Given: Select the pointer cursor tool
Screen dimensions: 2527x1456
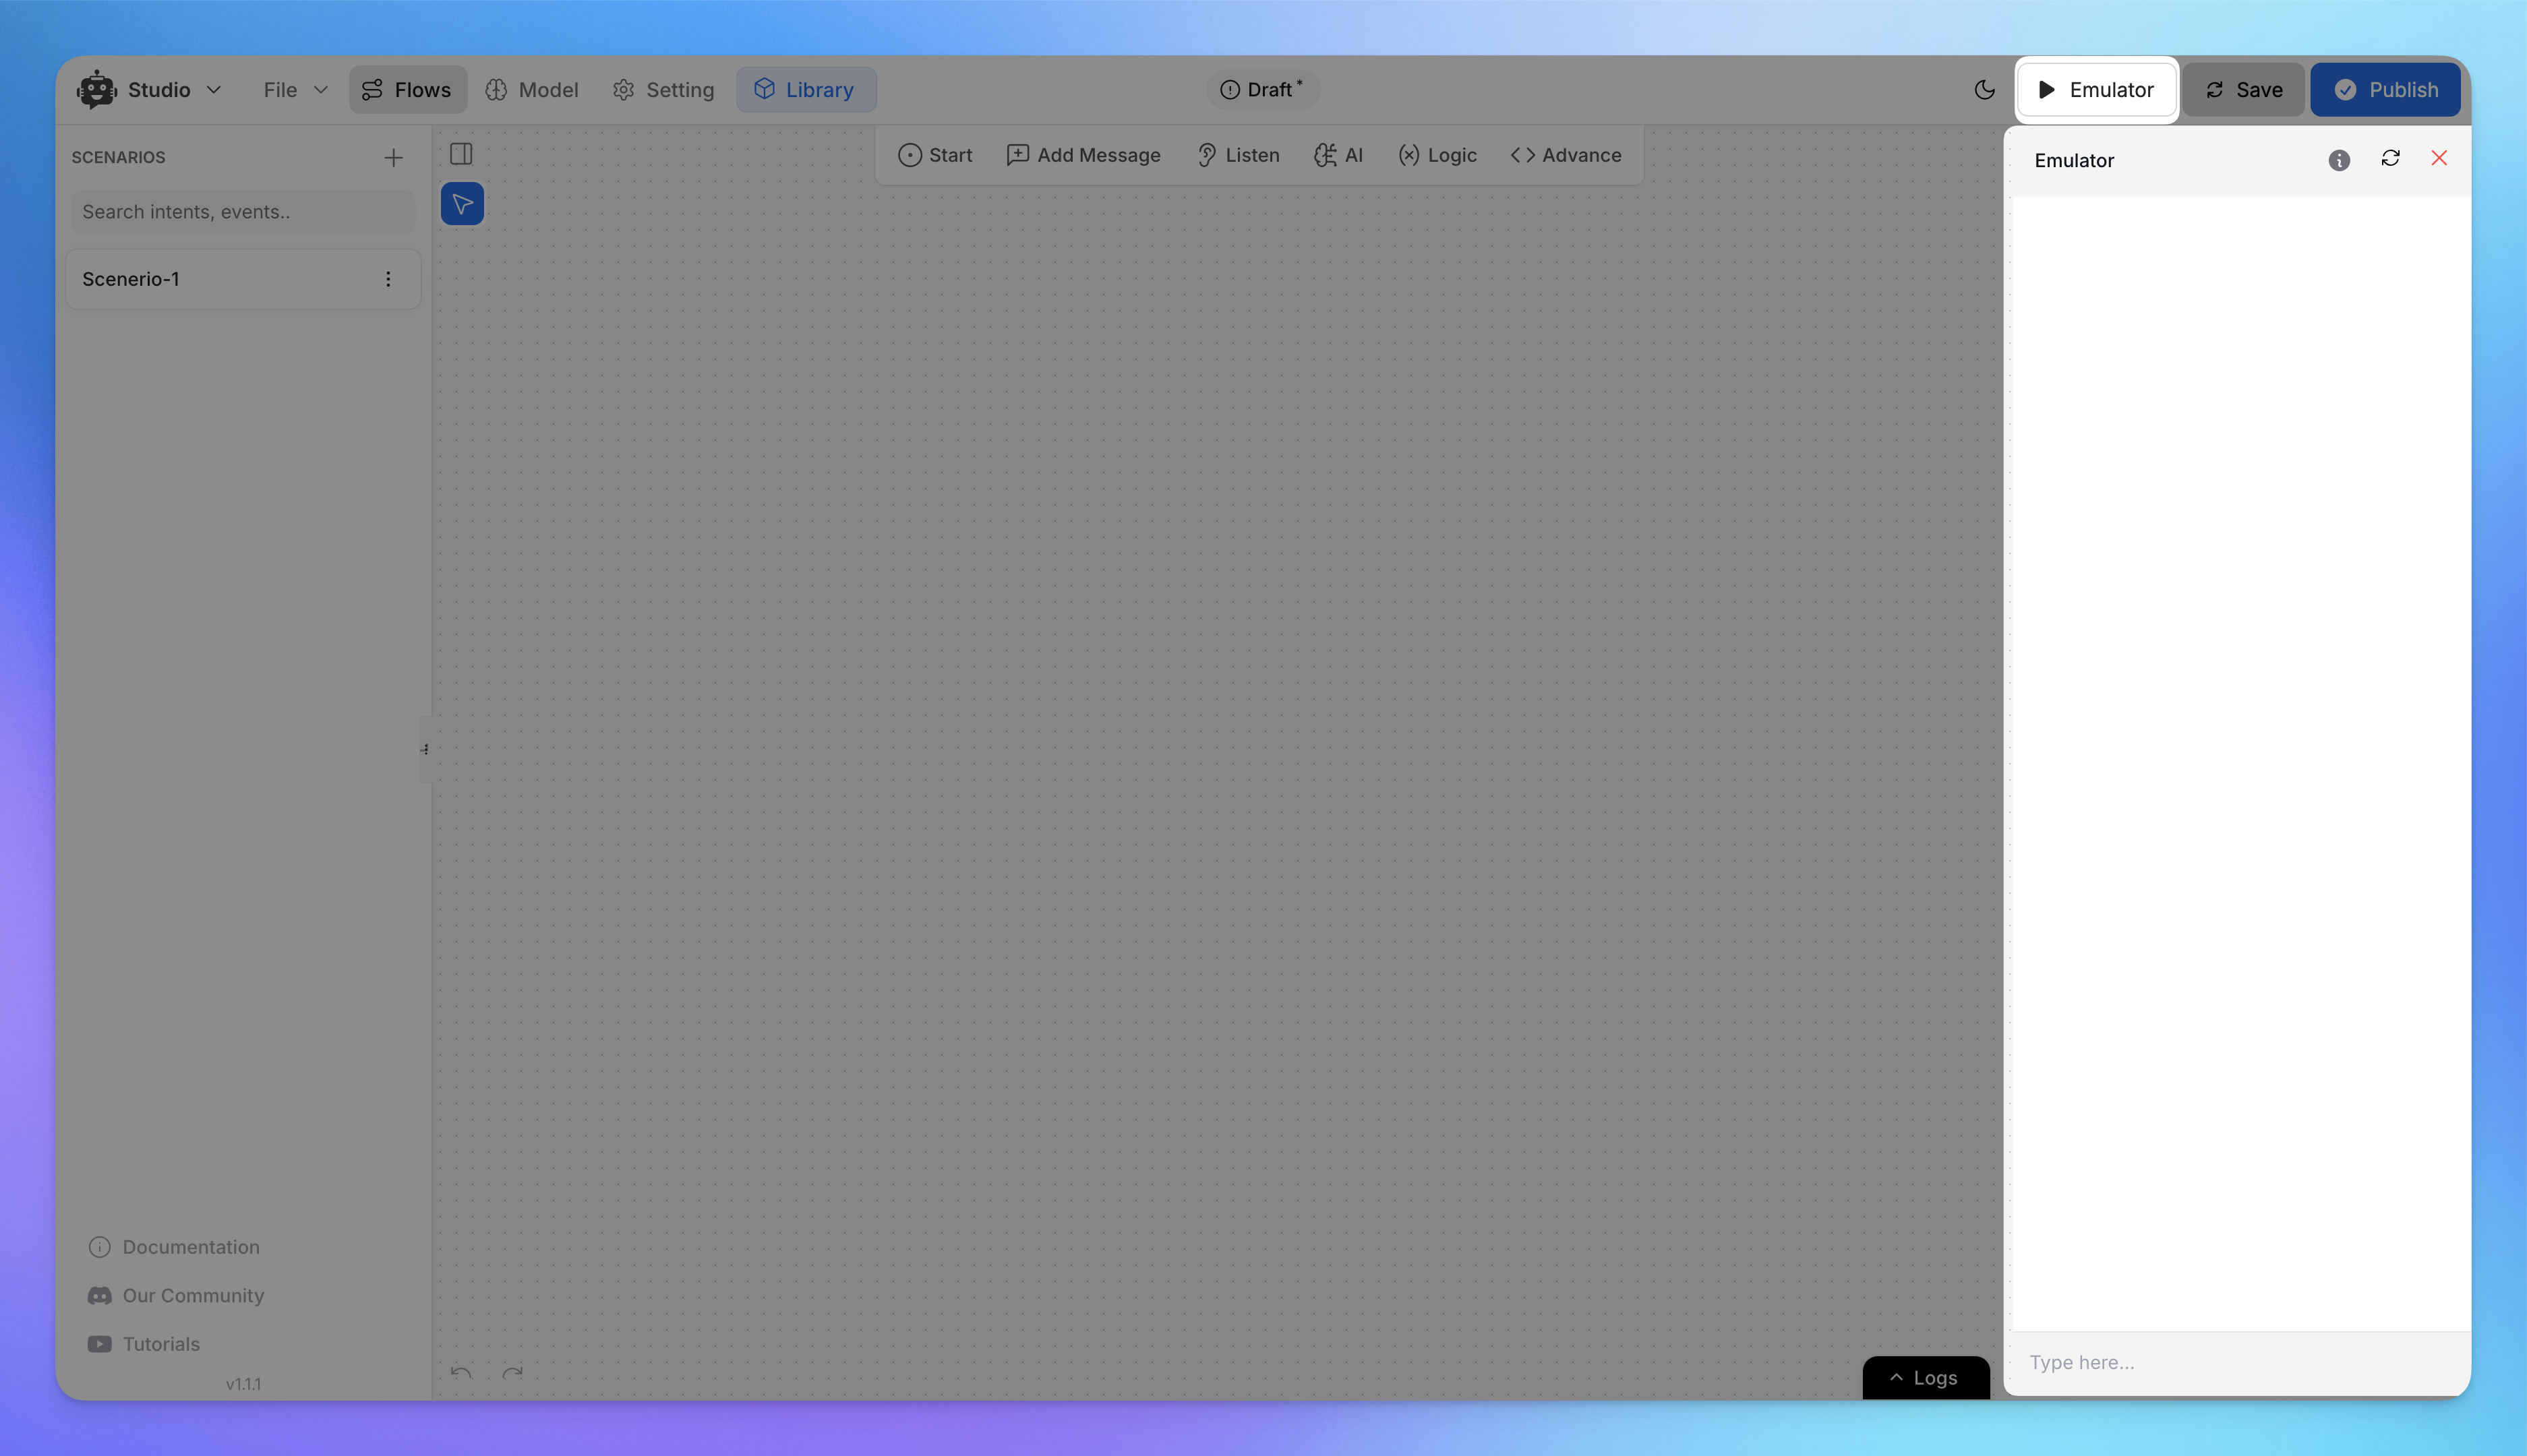Looking at the screenshot, I should point(462,204).
